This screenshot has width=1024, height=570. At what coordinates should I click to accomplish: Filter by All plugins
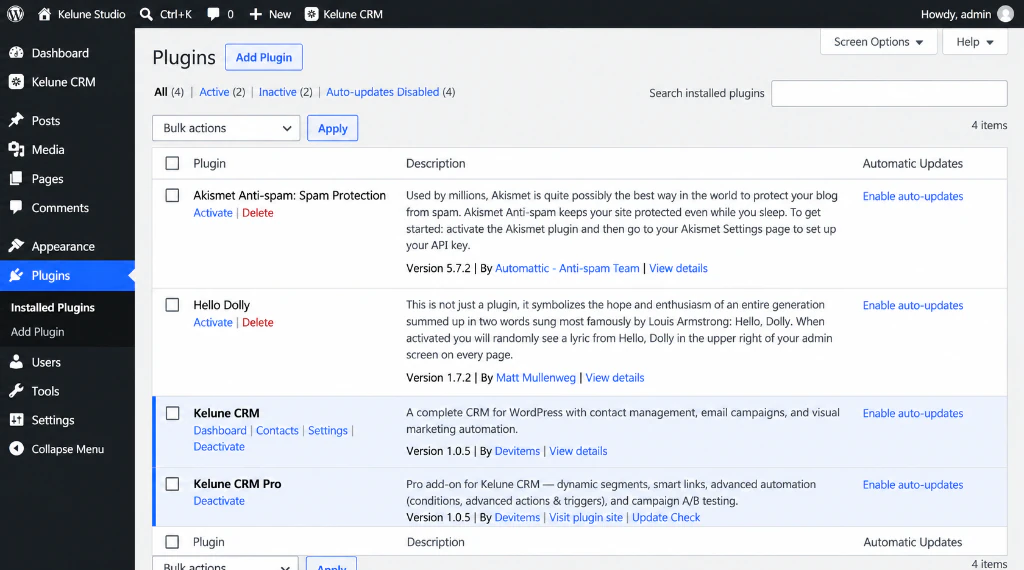pyautogui.click(x=161, y=92)
